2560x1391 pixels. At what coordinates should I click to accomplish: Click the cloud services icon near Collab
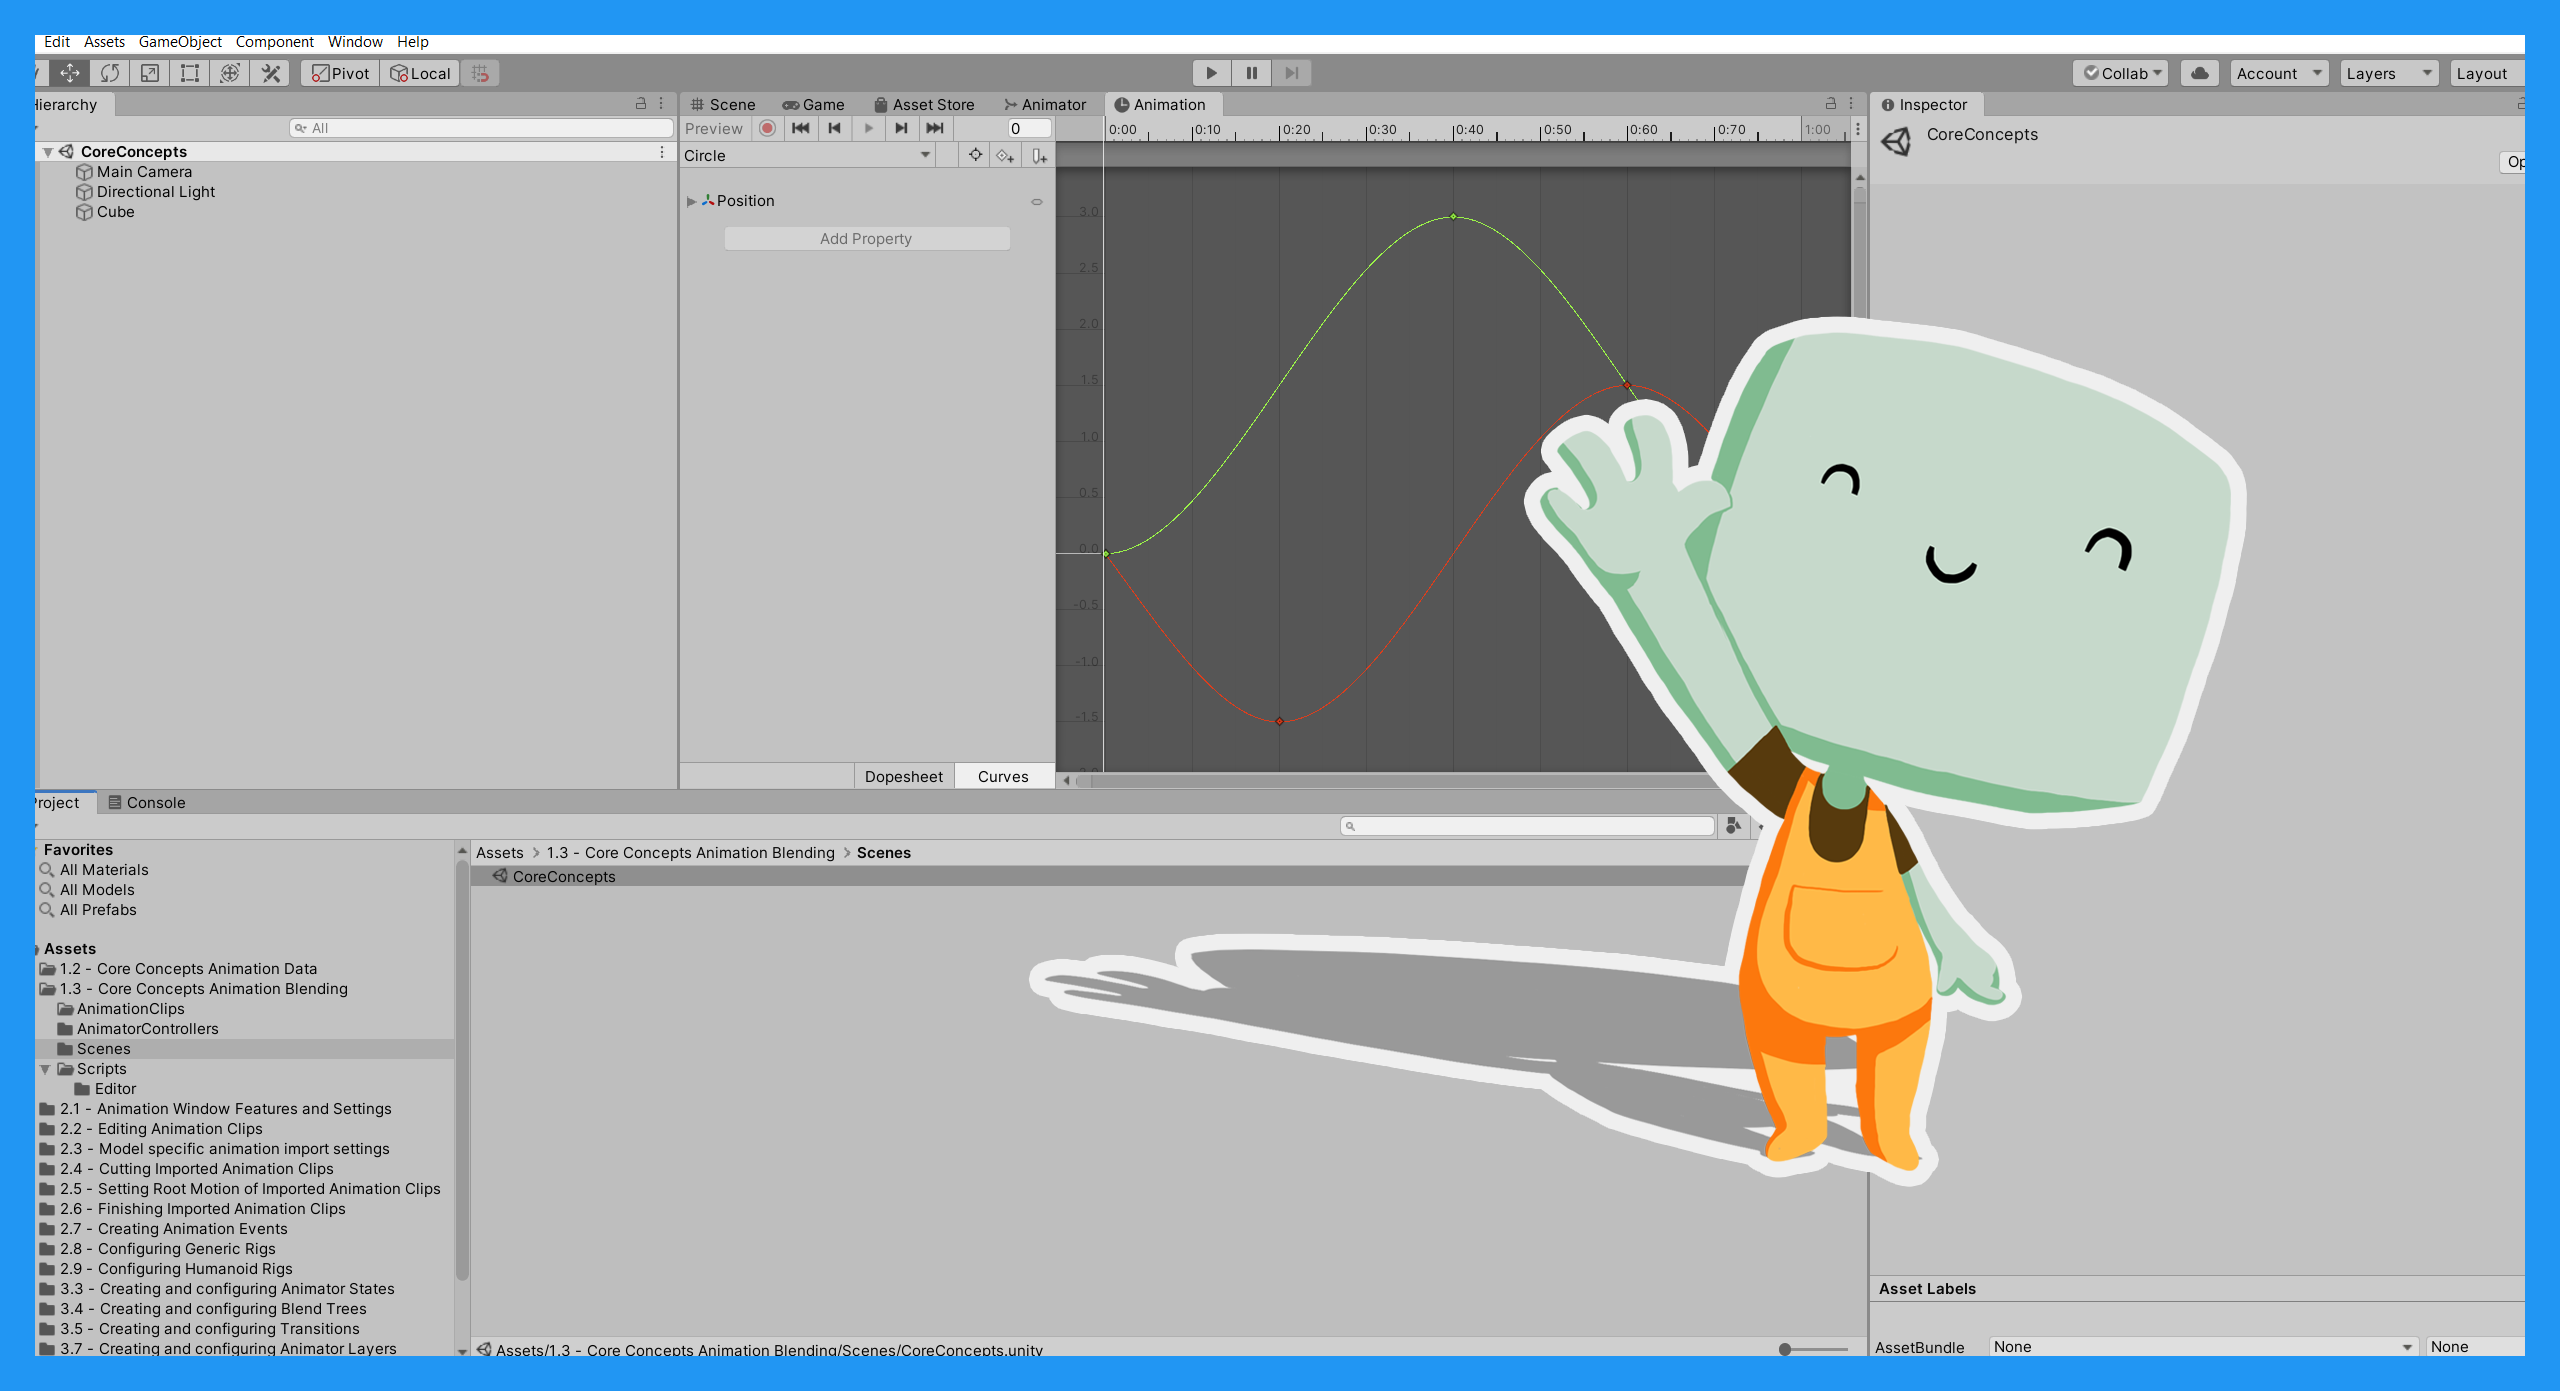[x=2198, y=72]
